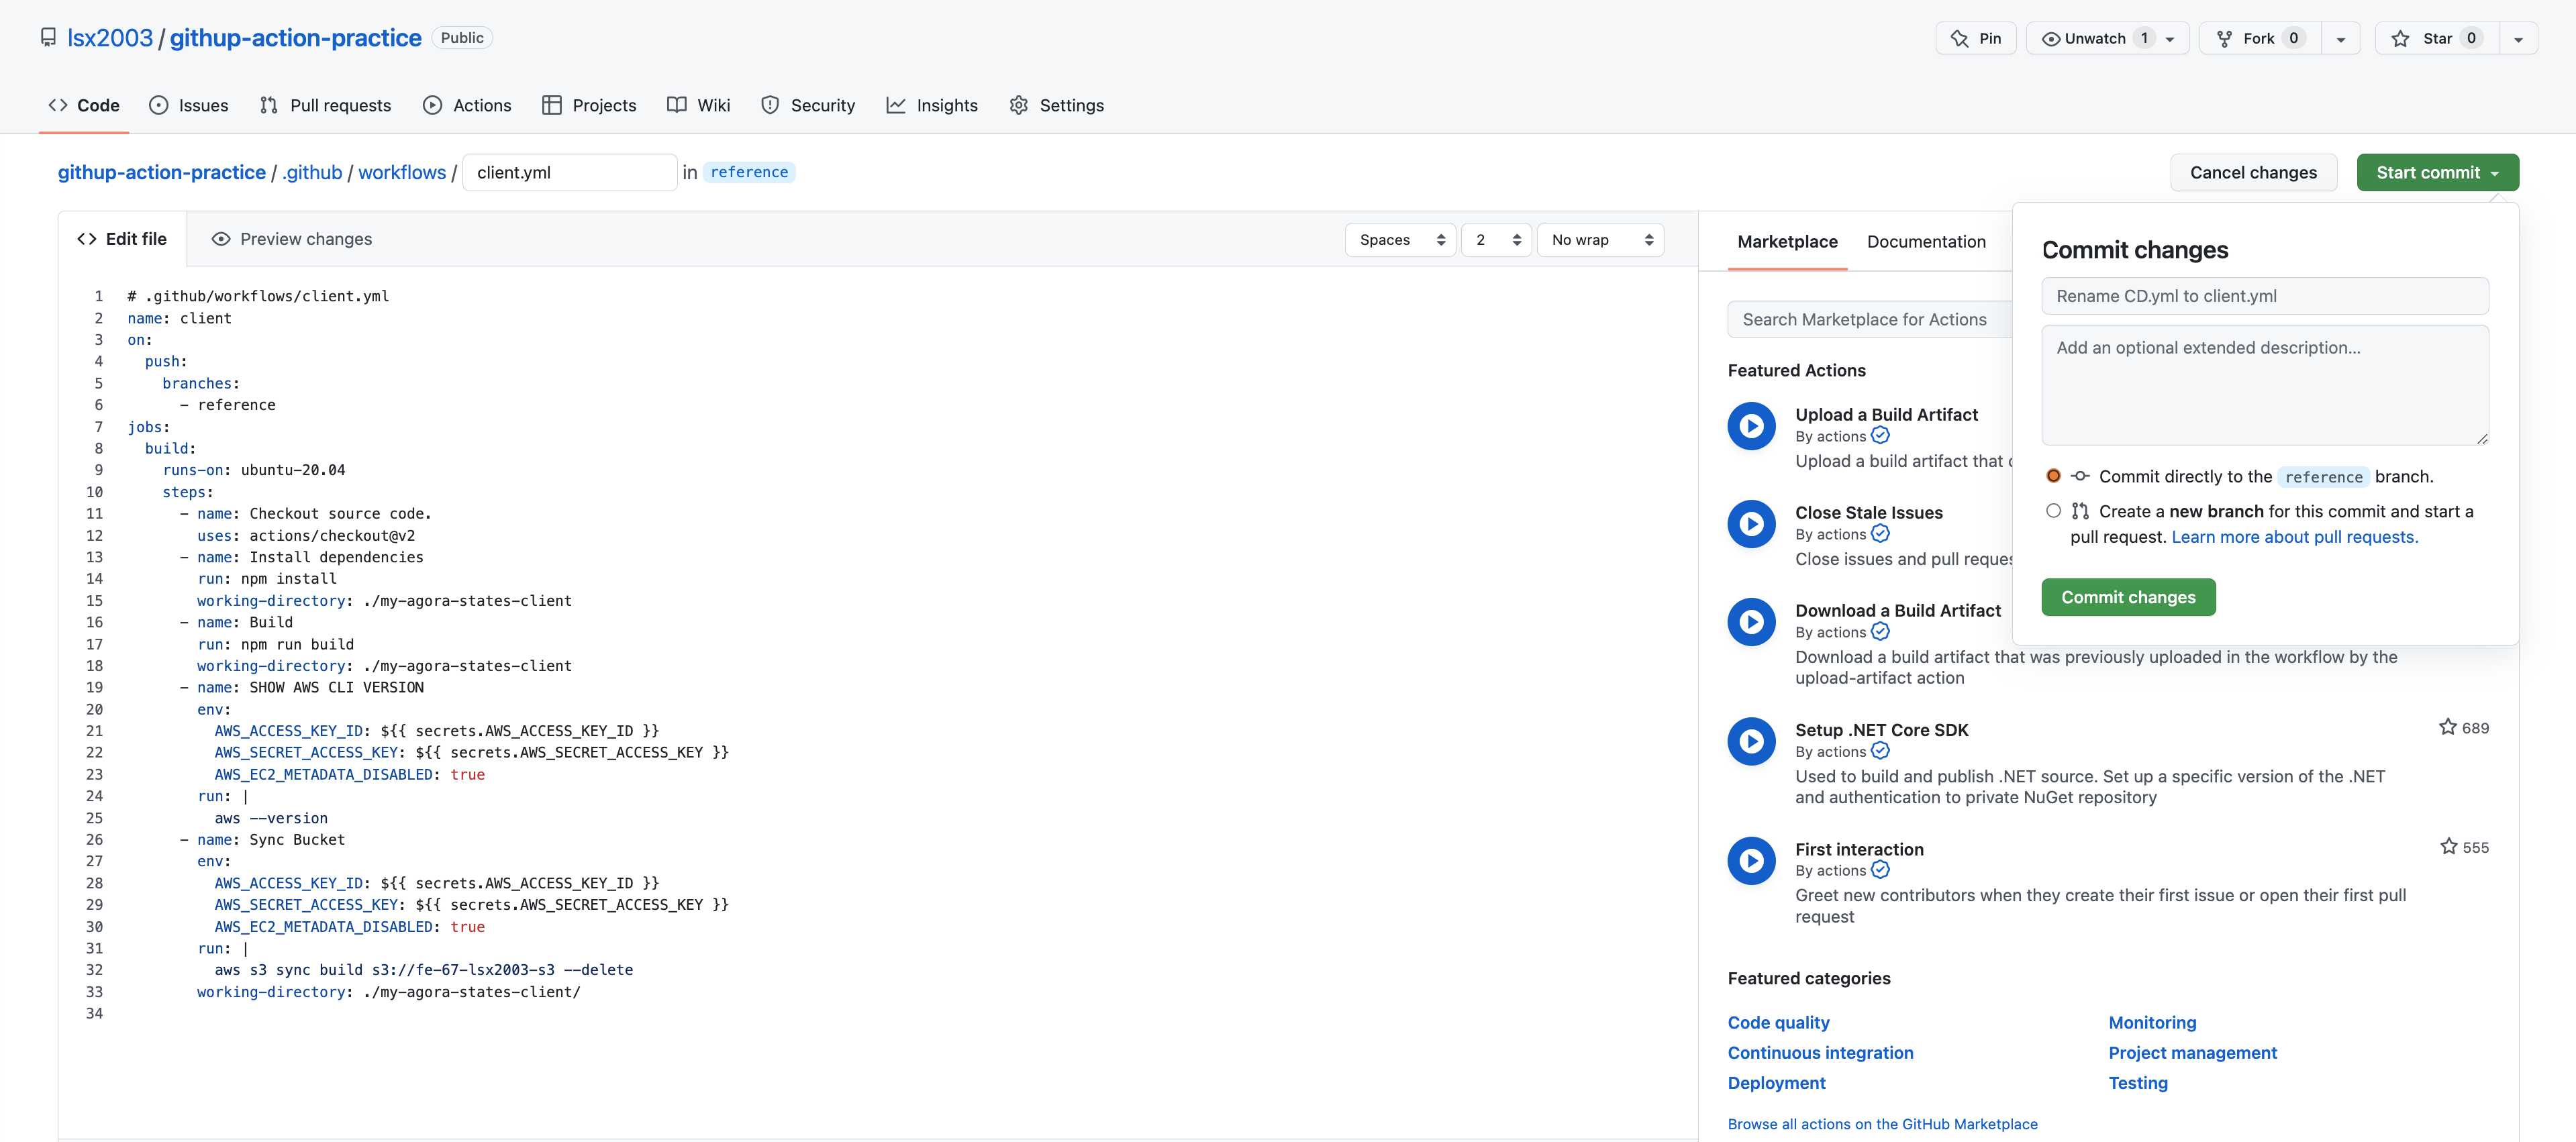Viewport: 2576px width, 1142px height.
Task: Select the Documentation sidebar tab
Action: click(x=1926, y=241)
